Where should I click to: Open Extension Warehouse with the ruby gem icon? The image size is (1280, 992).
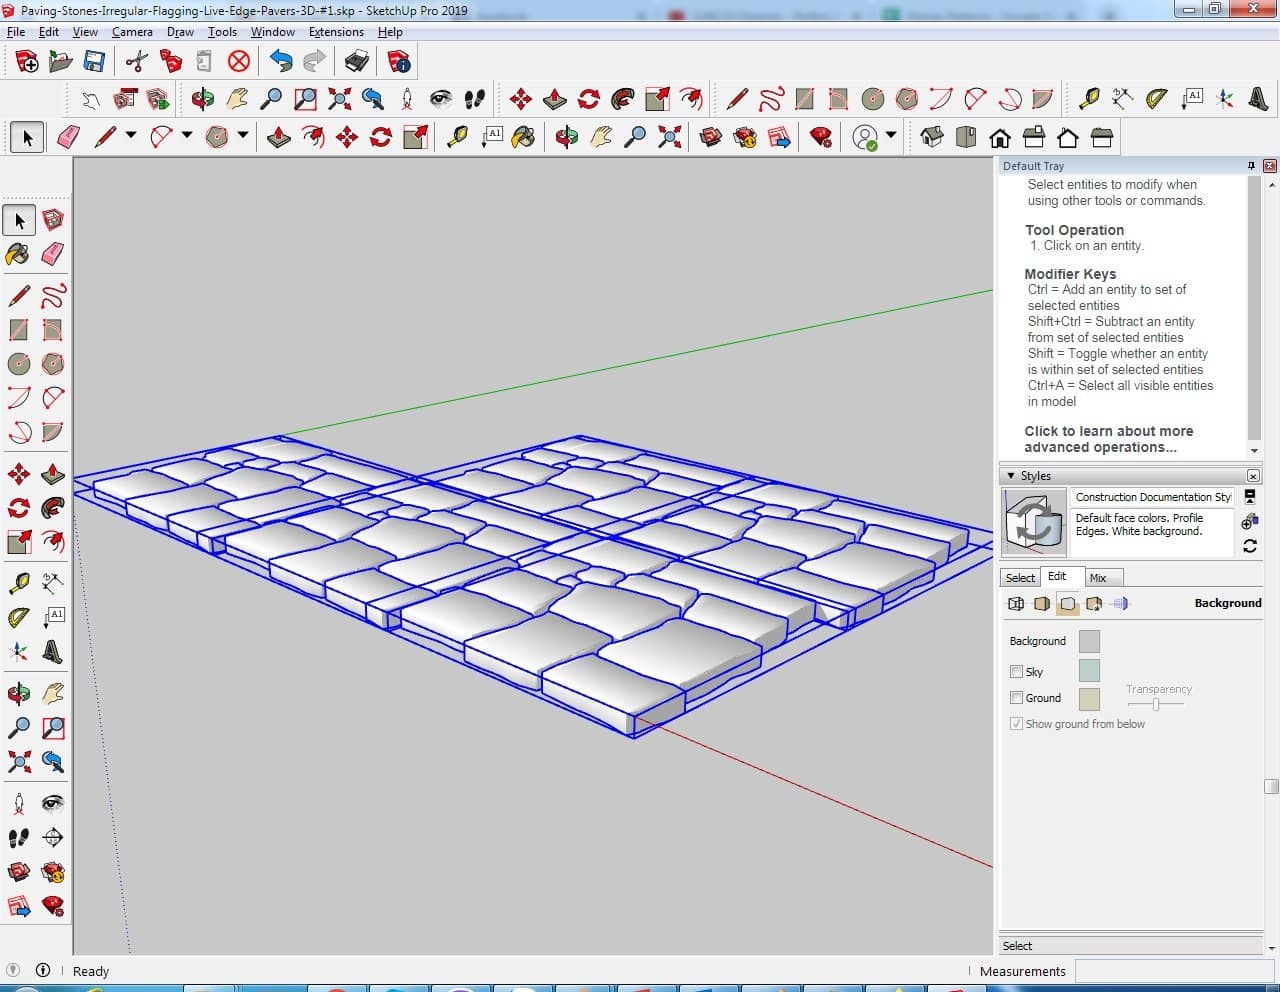point(821,137)
